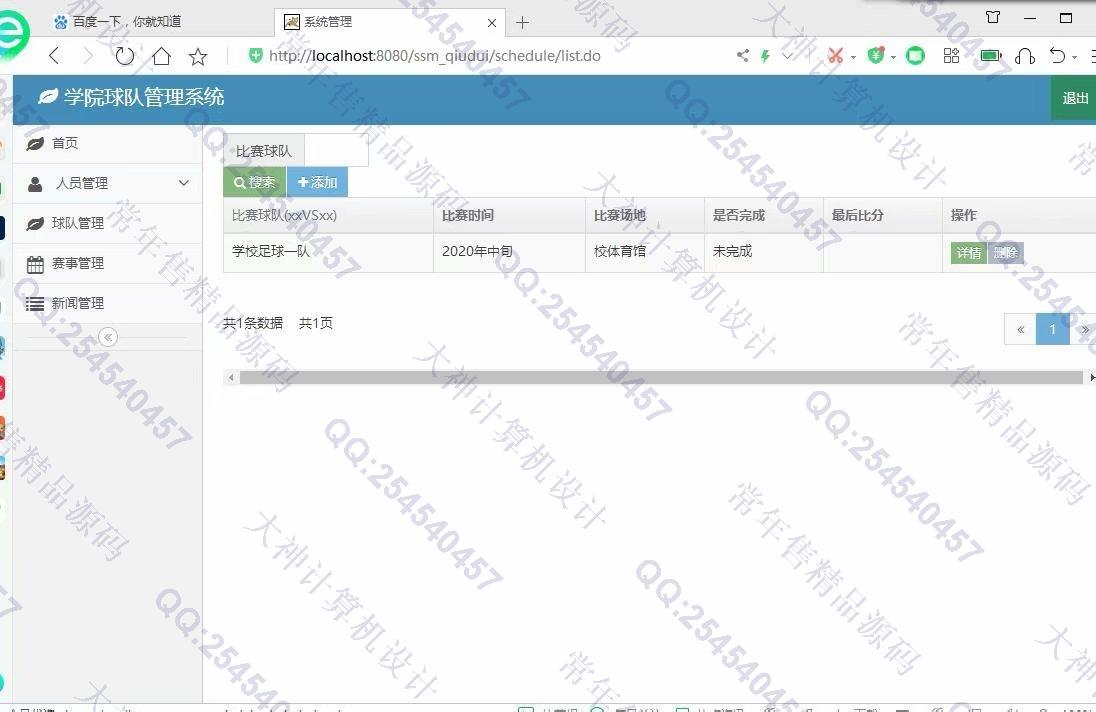The image size is (1096, 712).
Task: Open 首页 in the sidebar
Action: pyautogui.click(x=108, y=144)
